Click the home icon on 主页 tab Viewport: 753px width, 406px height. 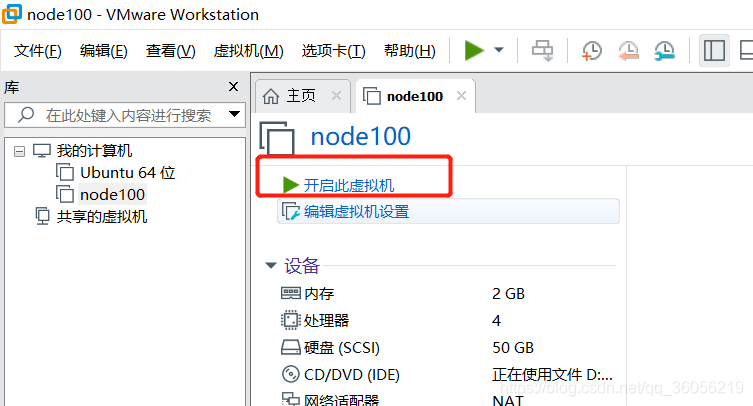(x=271, y=96)
